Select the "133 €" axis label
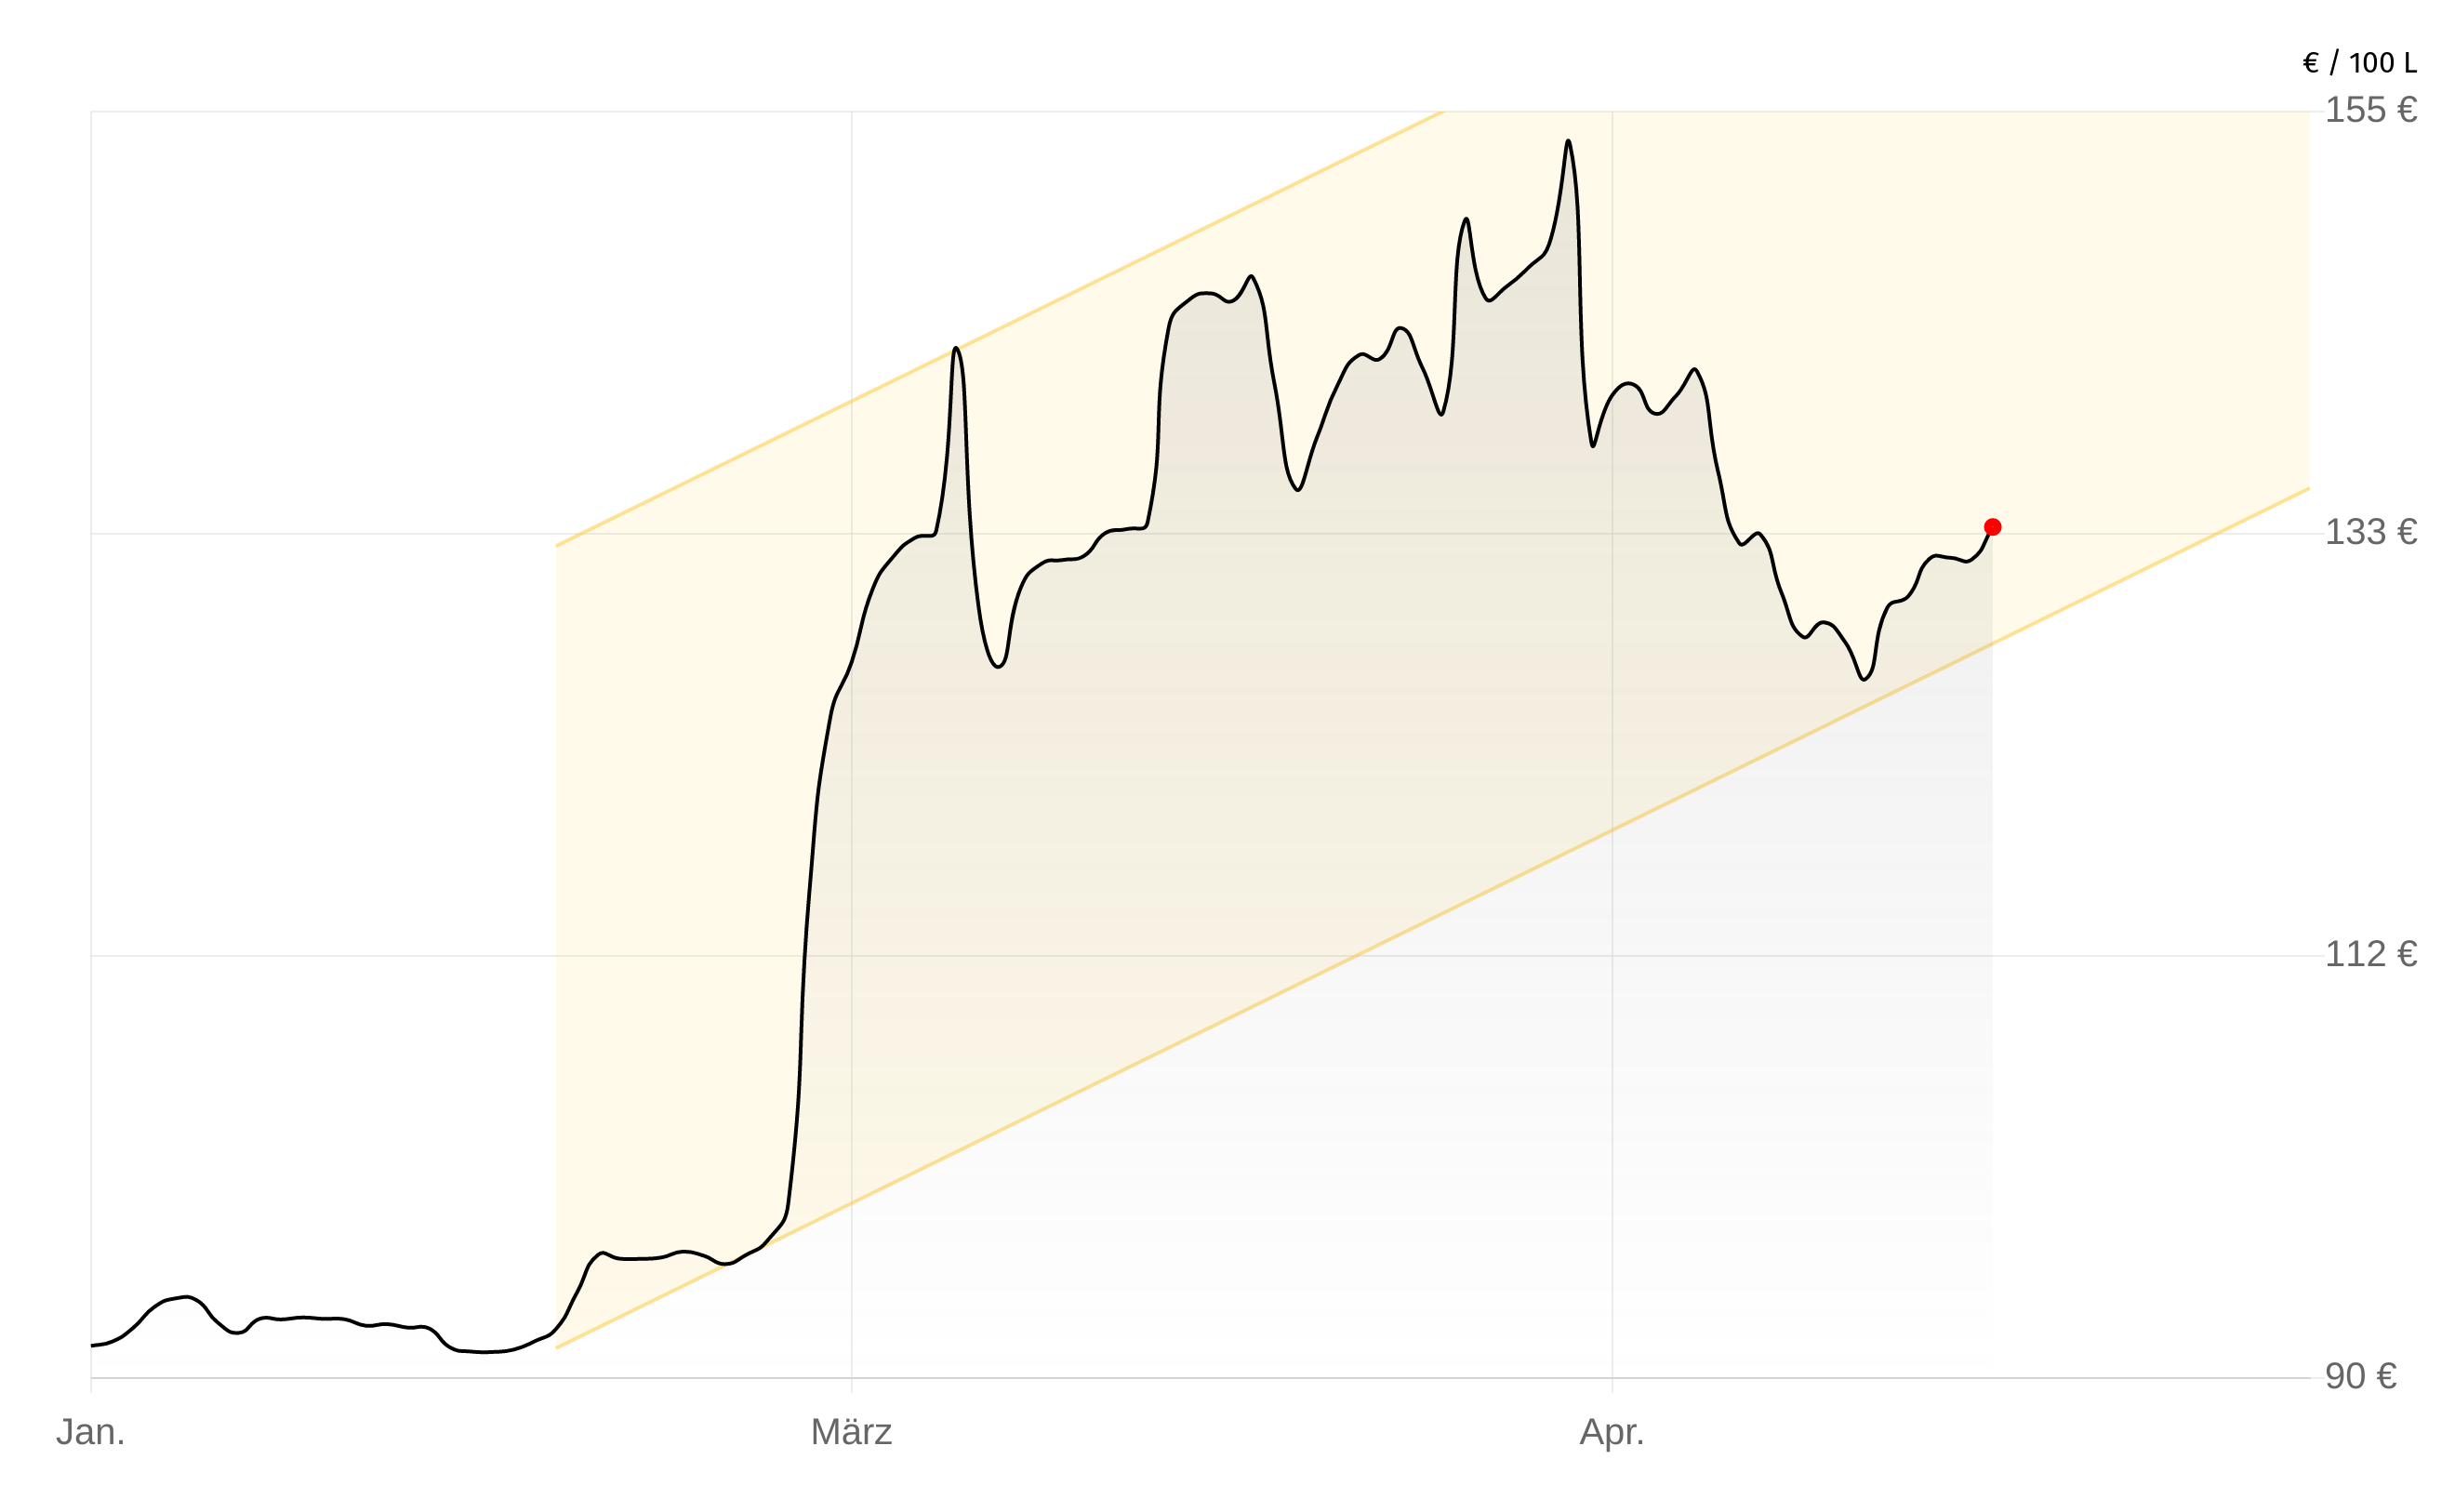Image resolution: width=2455 pixels, height=1512 pixels. [x=2370, y=532]
